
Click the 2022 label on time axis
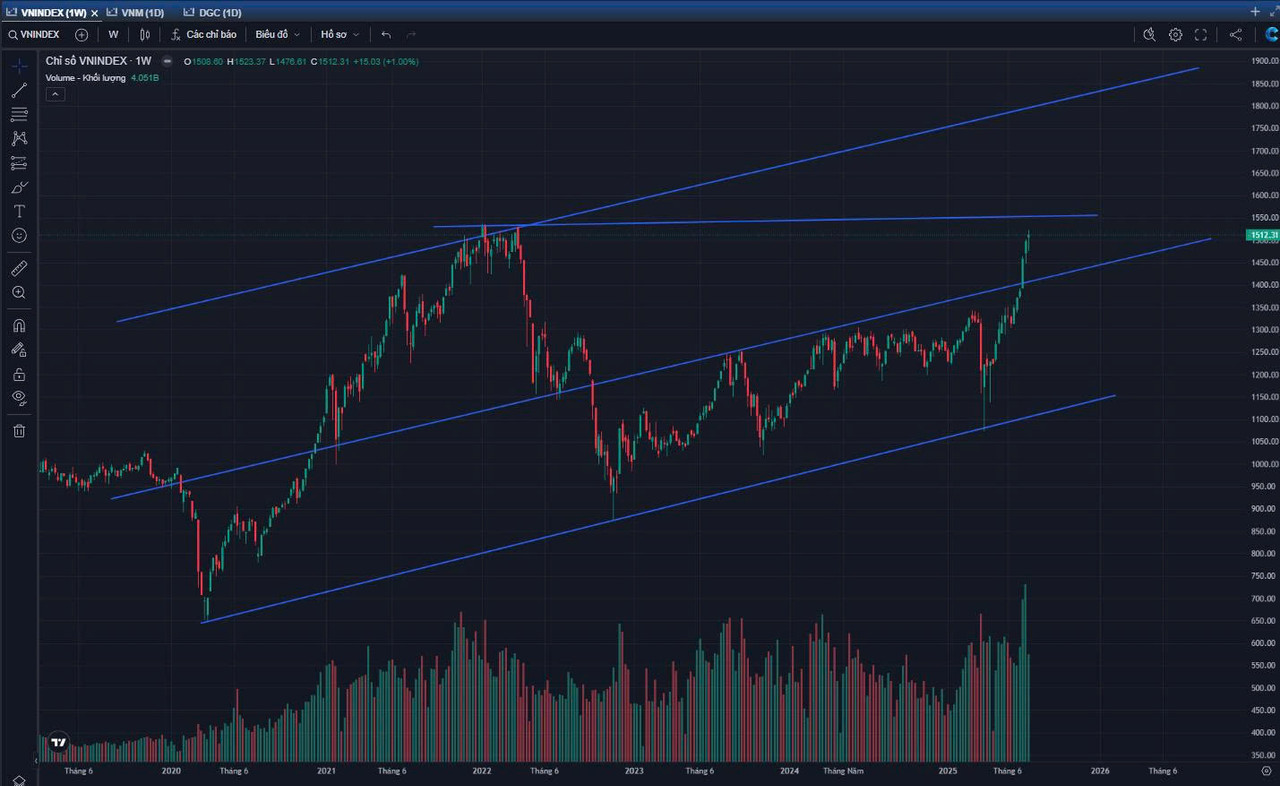pyautogui.click(x=482, y=771)
